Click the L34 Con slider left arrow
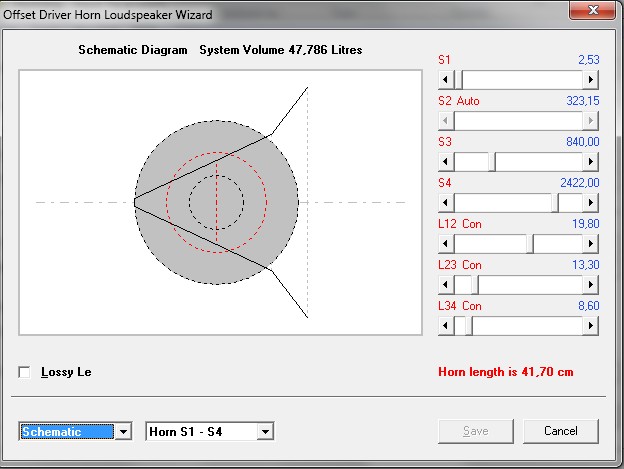This screenshot has width=624, height=469. point(446,326)
